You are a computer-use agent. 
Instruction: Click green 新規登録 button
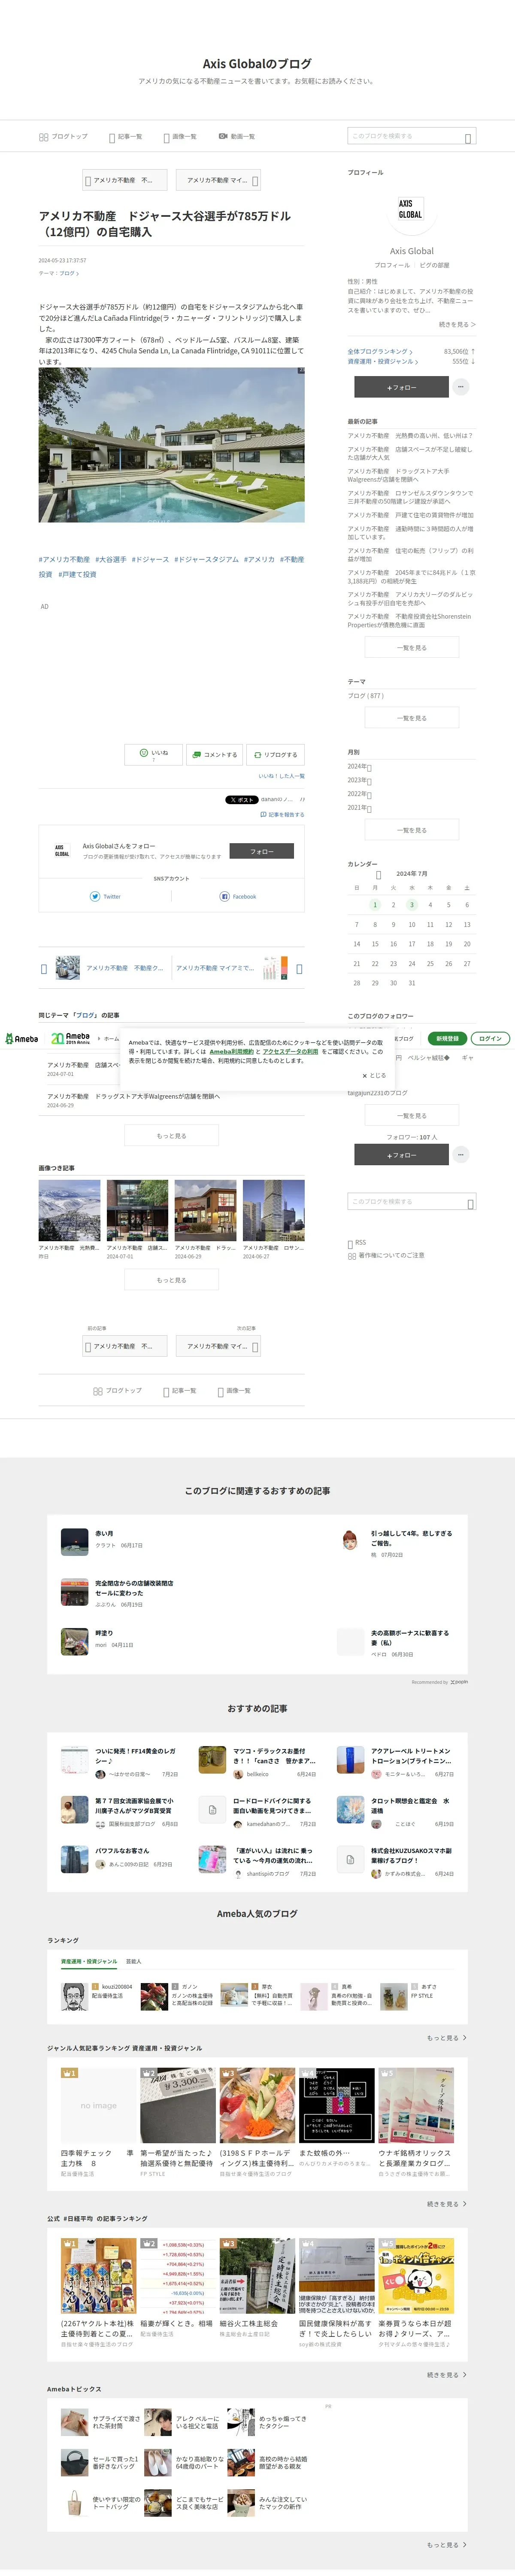click(x=447, y=1038)
